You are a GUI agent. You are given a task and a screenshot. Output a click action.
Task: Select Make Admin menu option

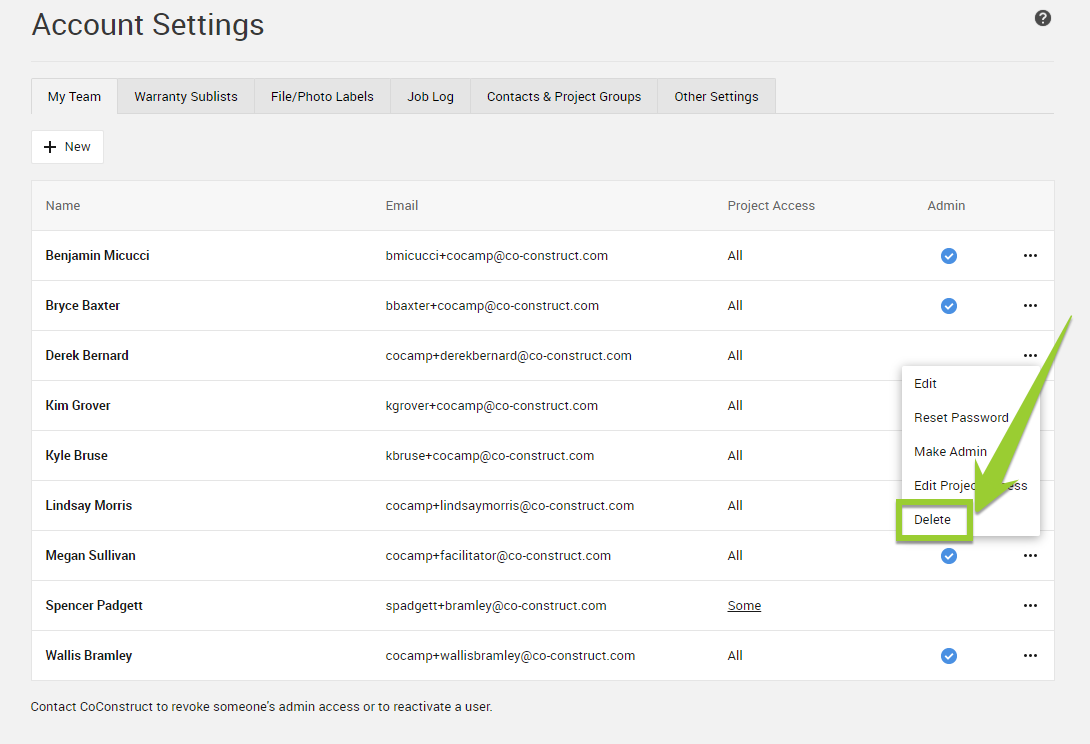(950, 452)
